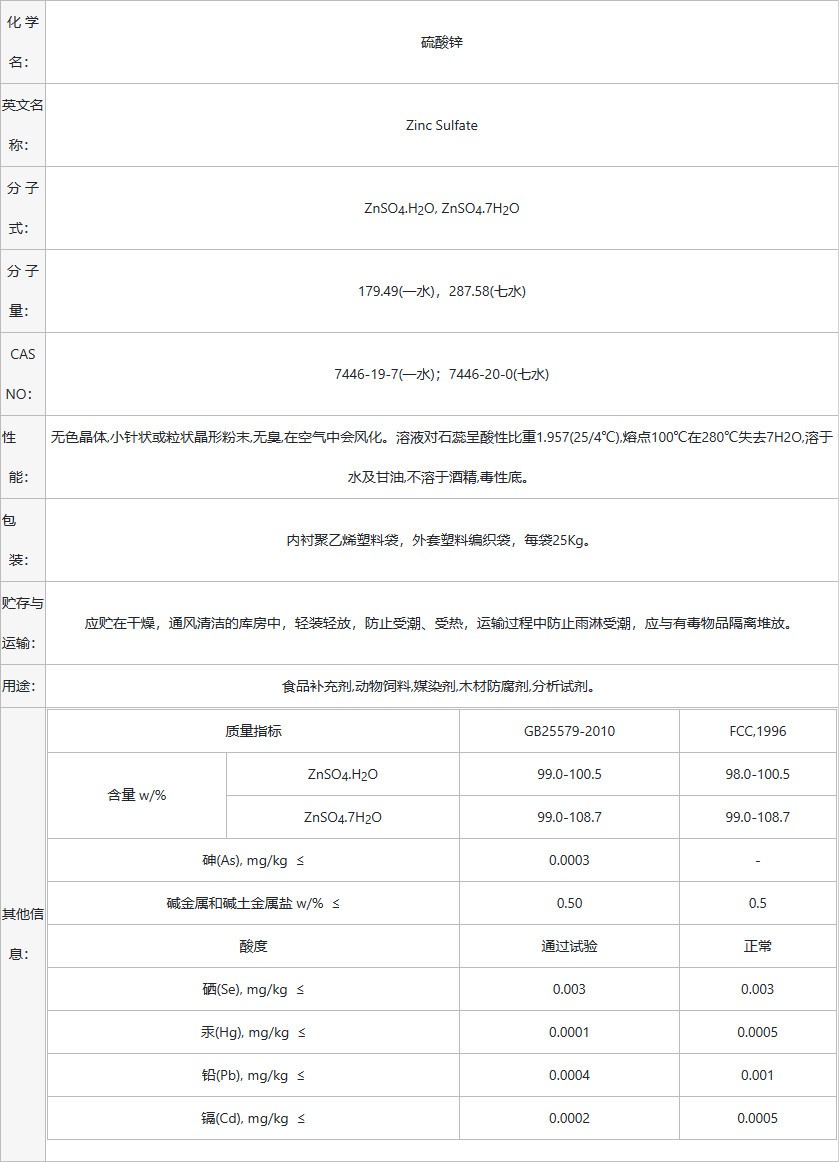The height and width of the screenshot is (1162, 839).
Task: Click the lead FCC value '0.001'
Action: [x=757, y=1075]
